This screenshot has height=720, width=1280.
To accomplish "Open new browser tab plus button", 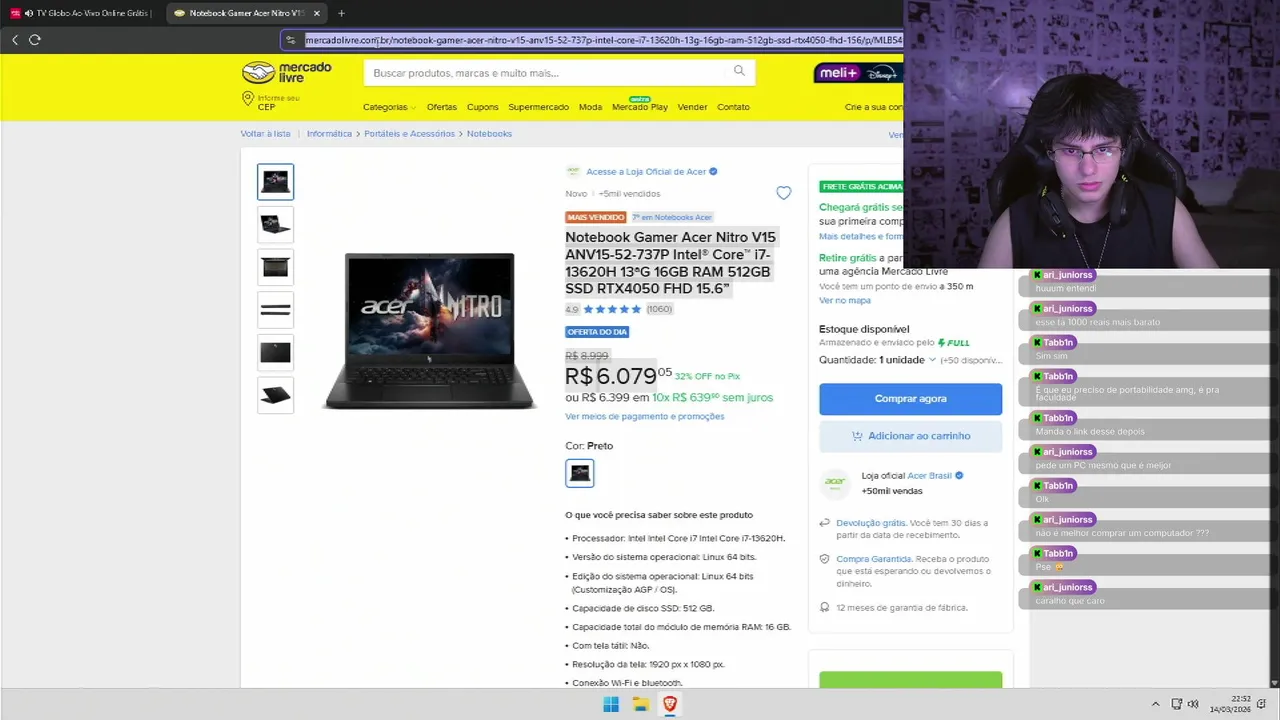I will point(341,13).
